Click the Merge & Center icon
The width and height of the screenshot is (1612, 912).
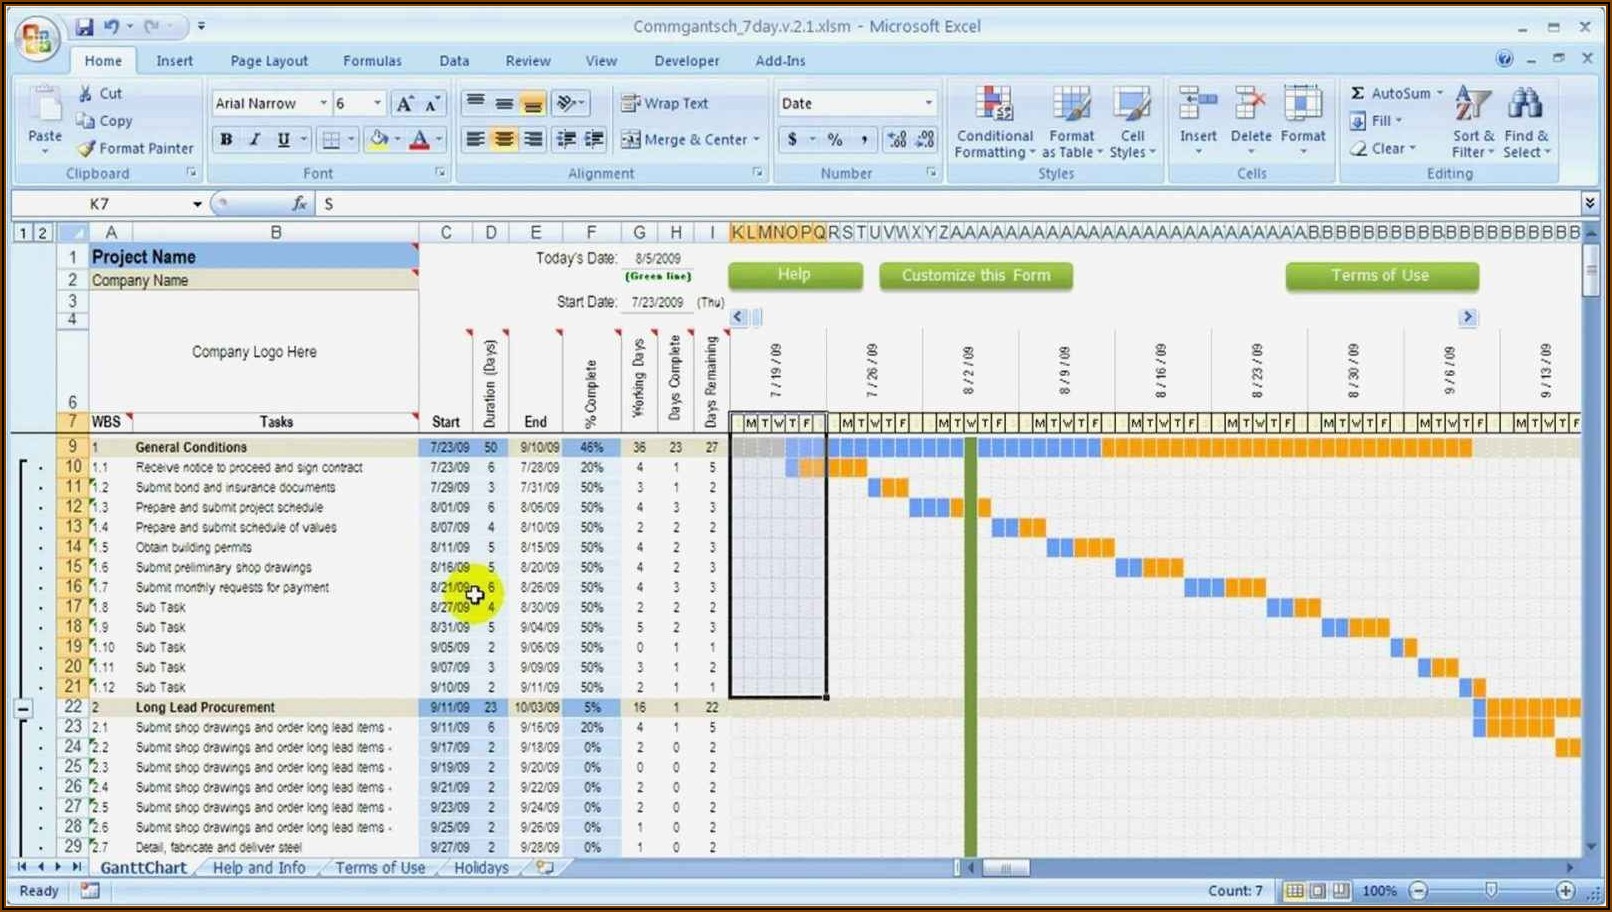point(631,140)
